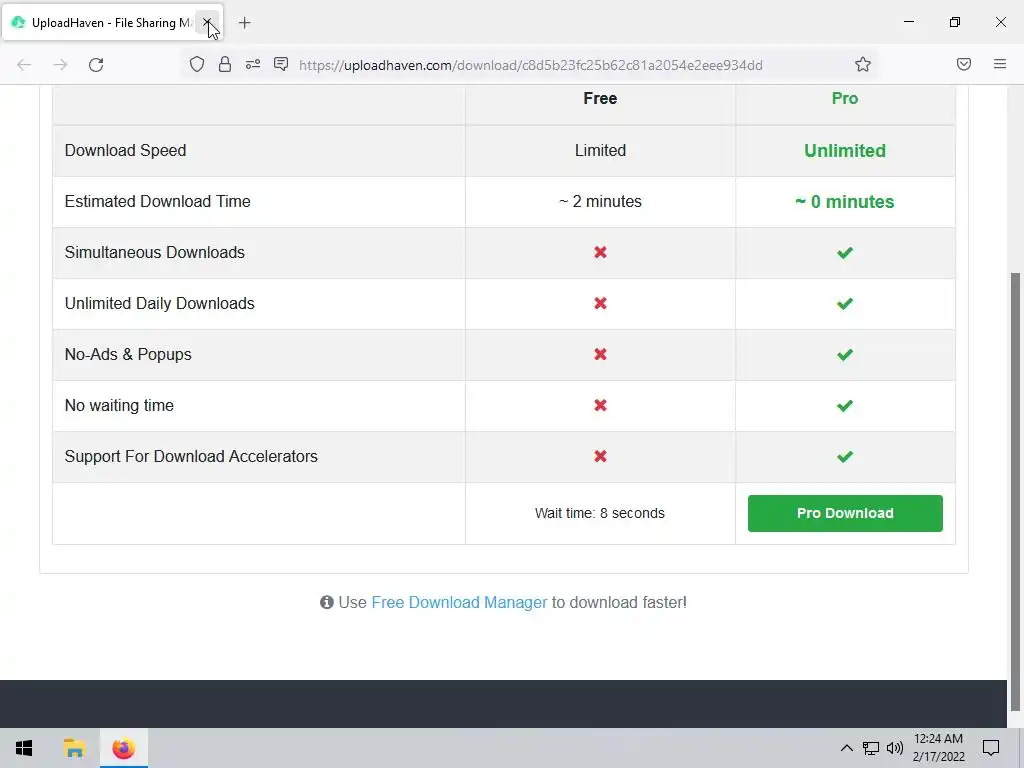This screenshot has width=1024, height=768.
Task: Open File Explorer from the taskbar
Action: [74, 748]
